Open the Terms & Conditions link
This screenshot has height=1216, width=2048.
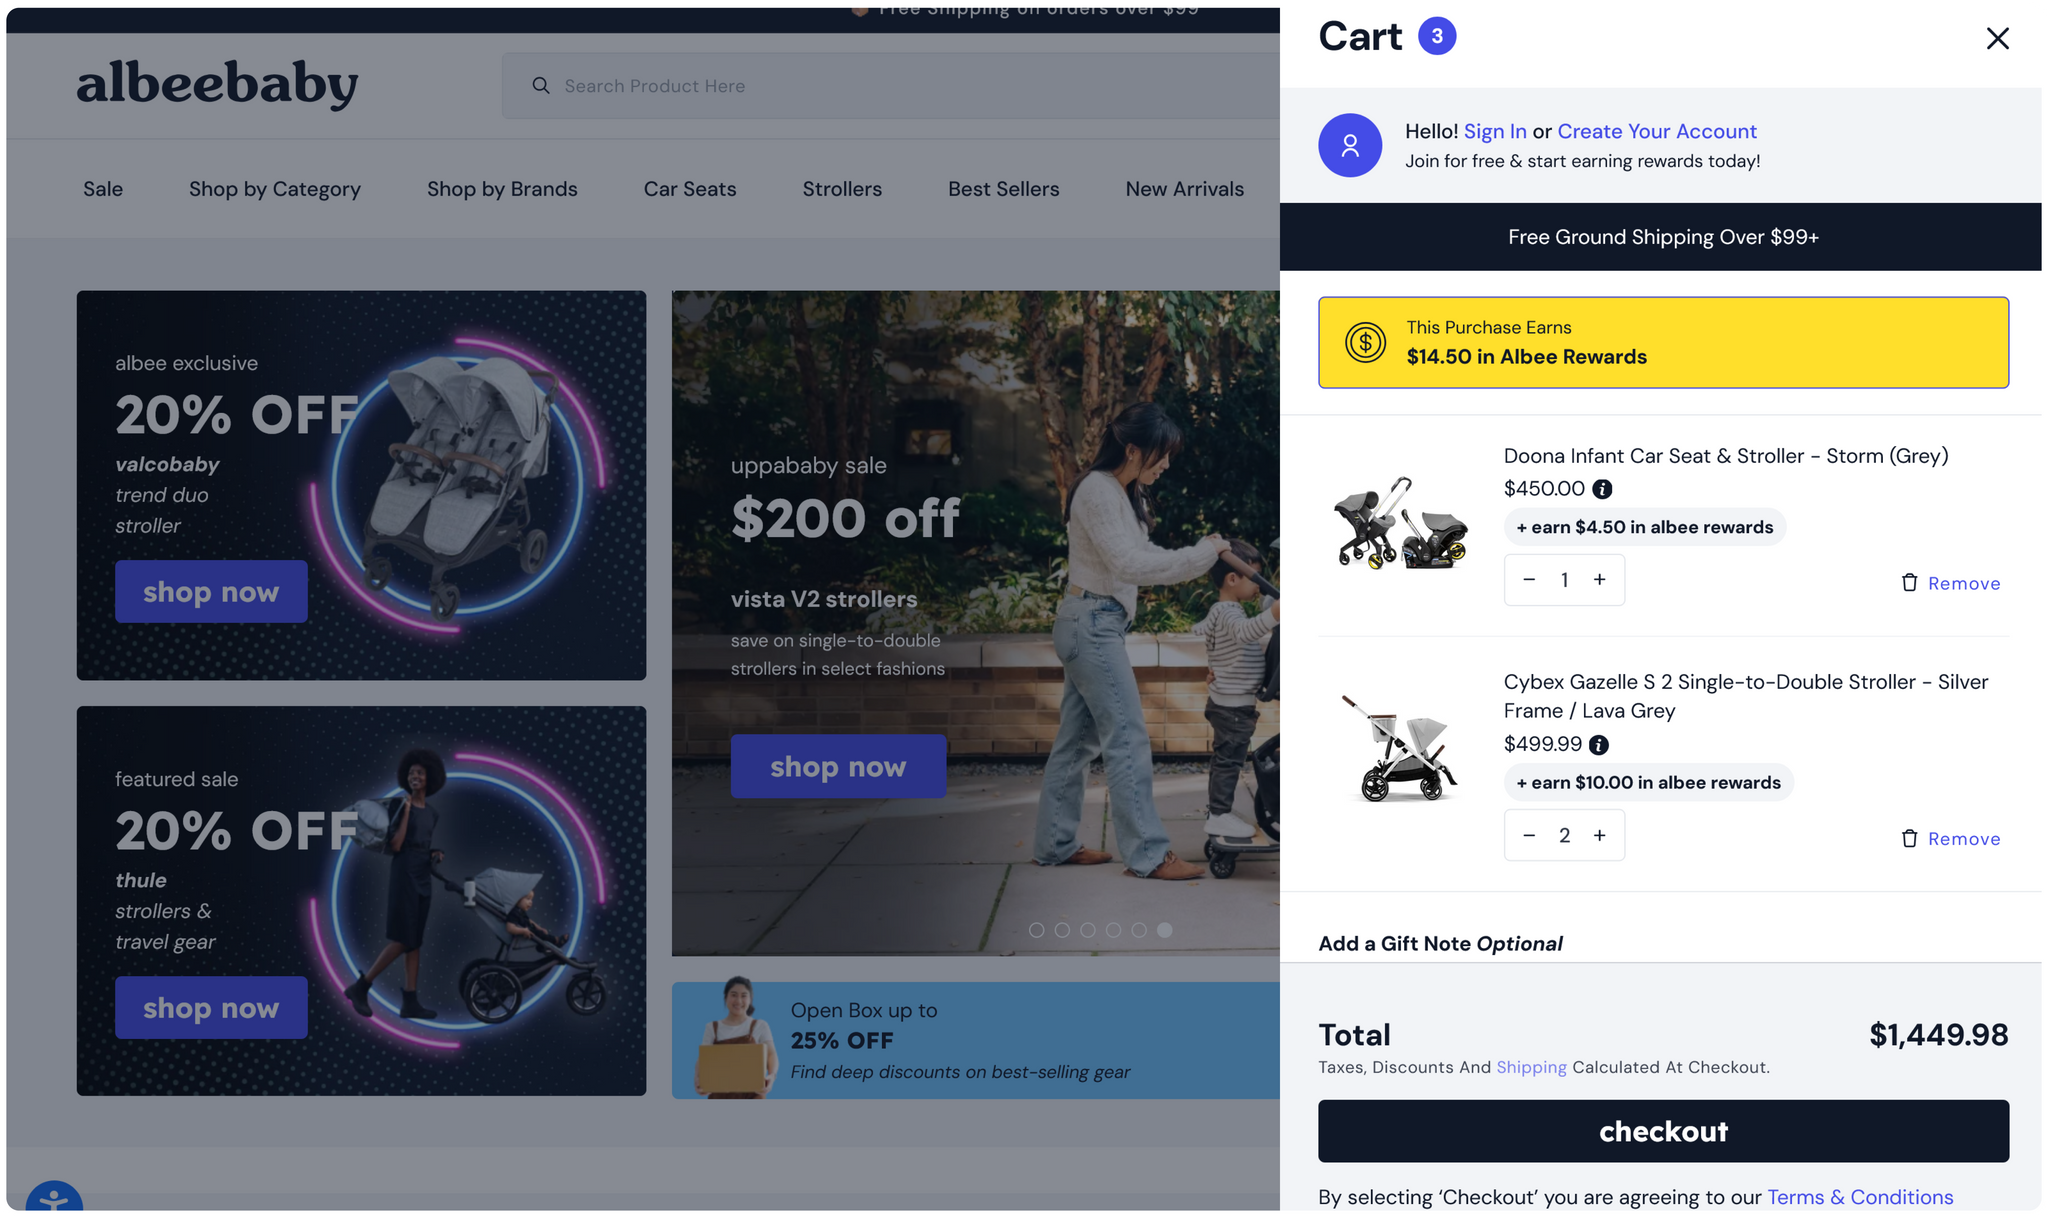pos(1860,1197)
